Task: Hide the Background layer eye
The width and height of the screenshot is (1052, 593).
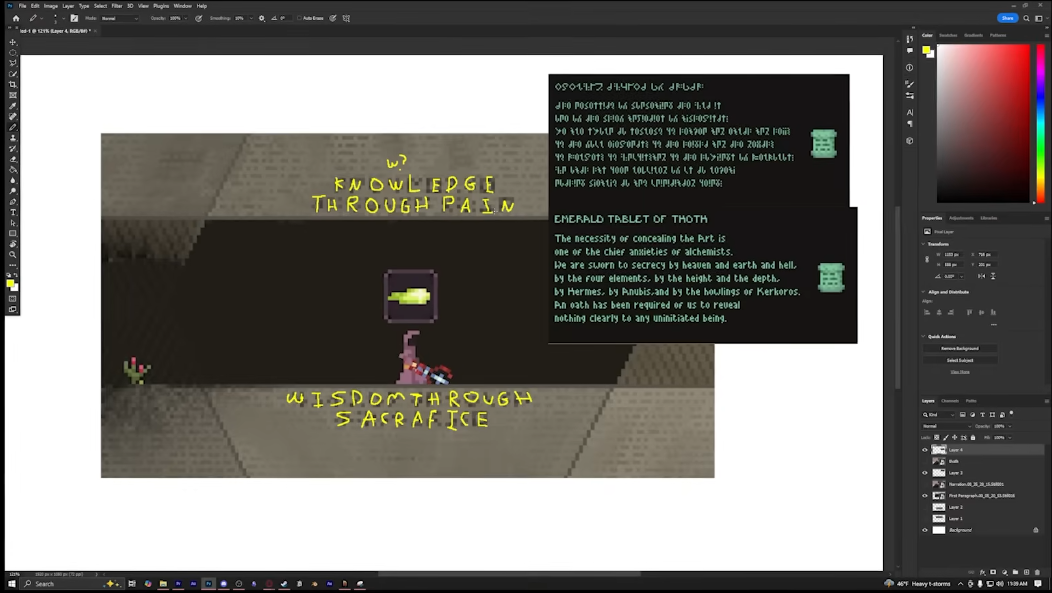Action: (x=925, y=530)
